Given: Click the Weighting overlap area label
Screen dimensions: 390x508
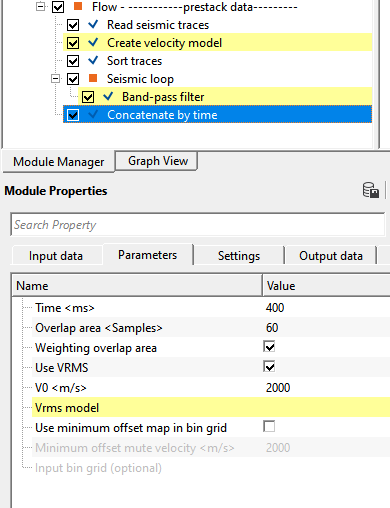Looking at the screenshot, I should click(96, 348).
